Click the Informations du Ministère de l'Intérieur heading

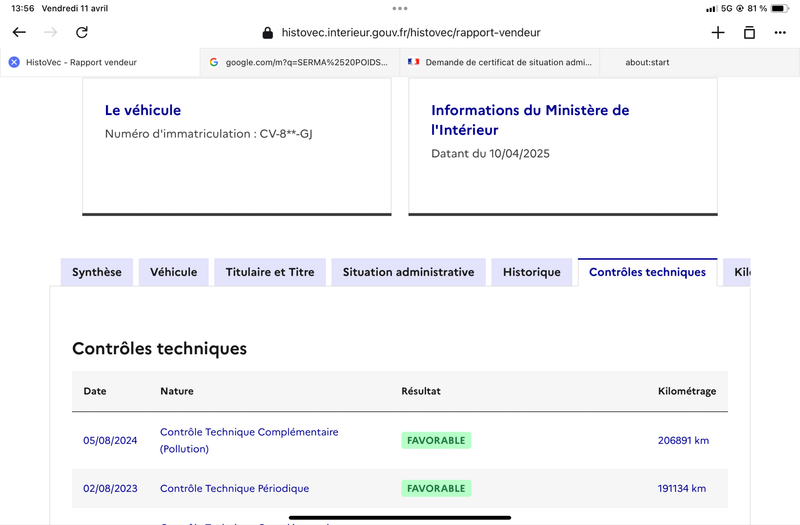530,120
